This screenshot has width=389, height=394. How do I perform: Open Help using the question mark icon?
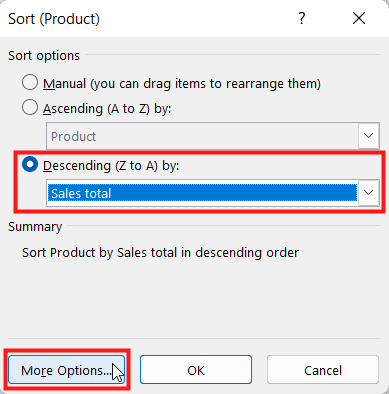pyautogui.click(x=302, y=19)
